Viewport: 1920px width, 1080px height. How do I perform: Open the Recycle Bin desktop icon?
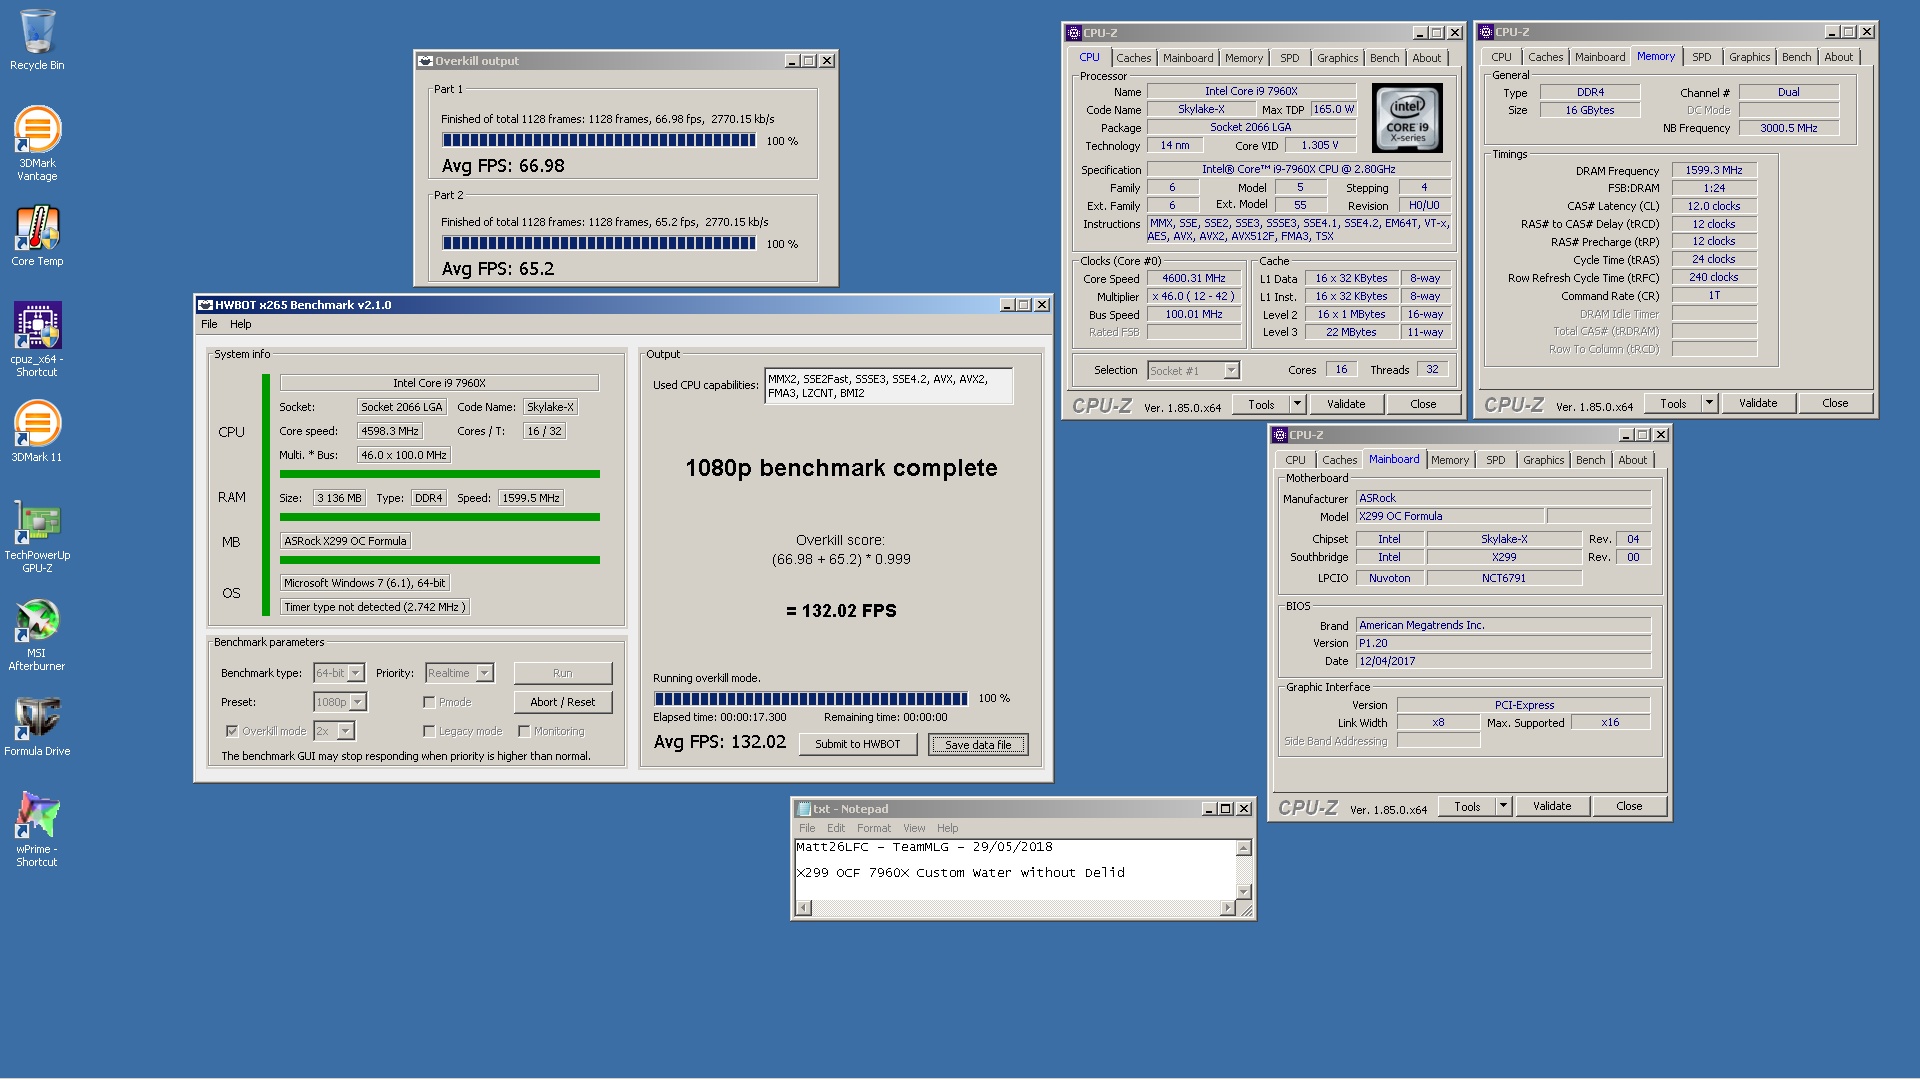[37, 40]
